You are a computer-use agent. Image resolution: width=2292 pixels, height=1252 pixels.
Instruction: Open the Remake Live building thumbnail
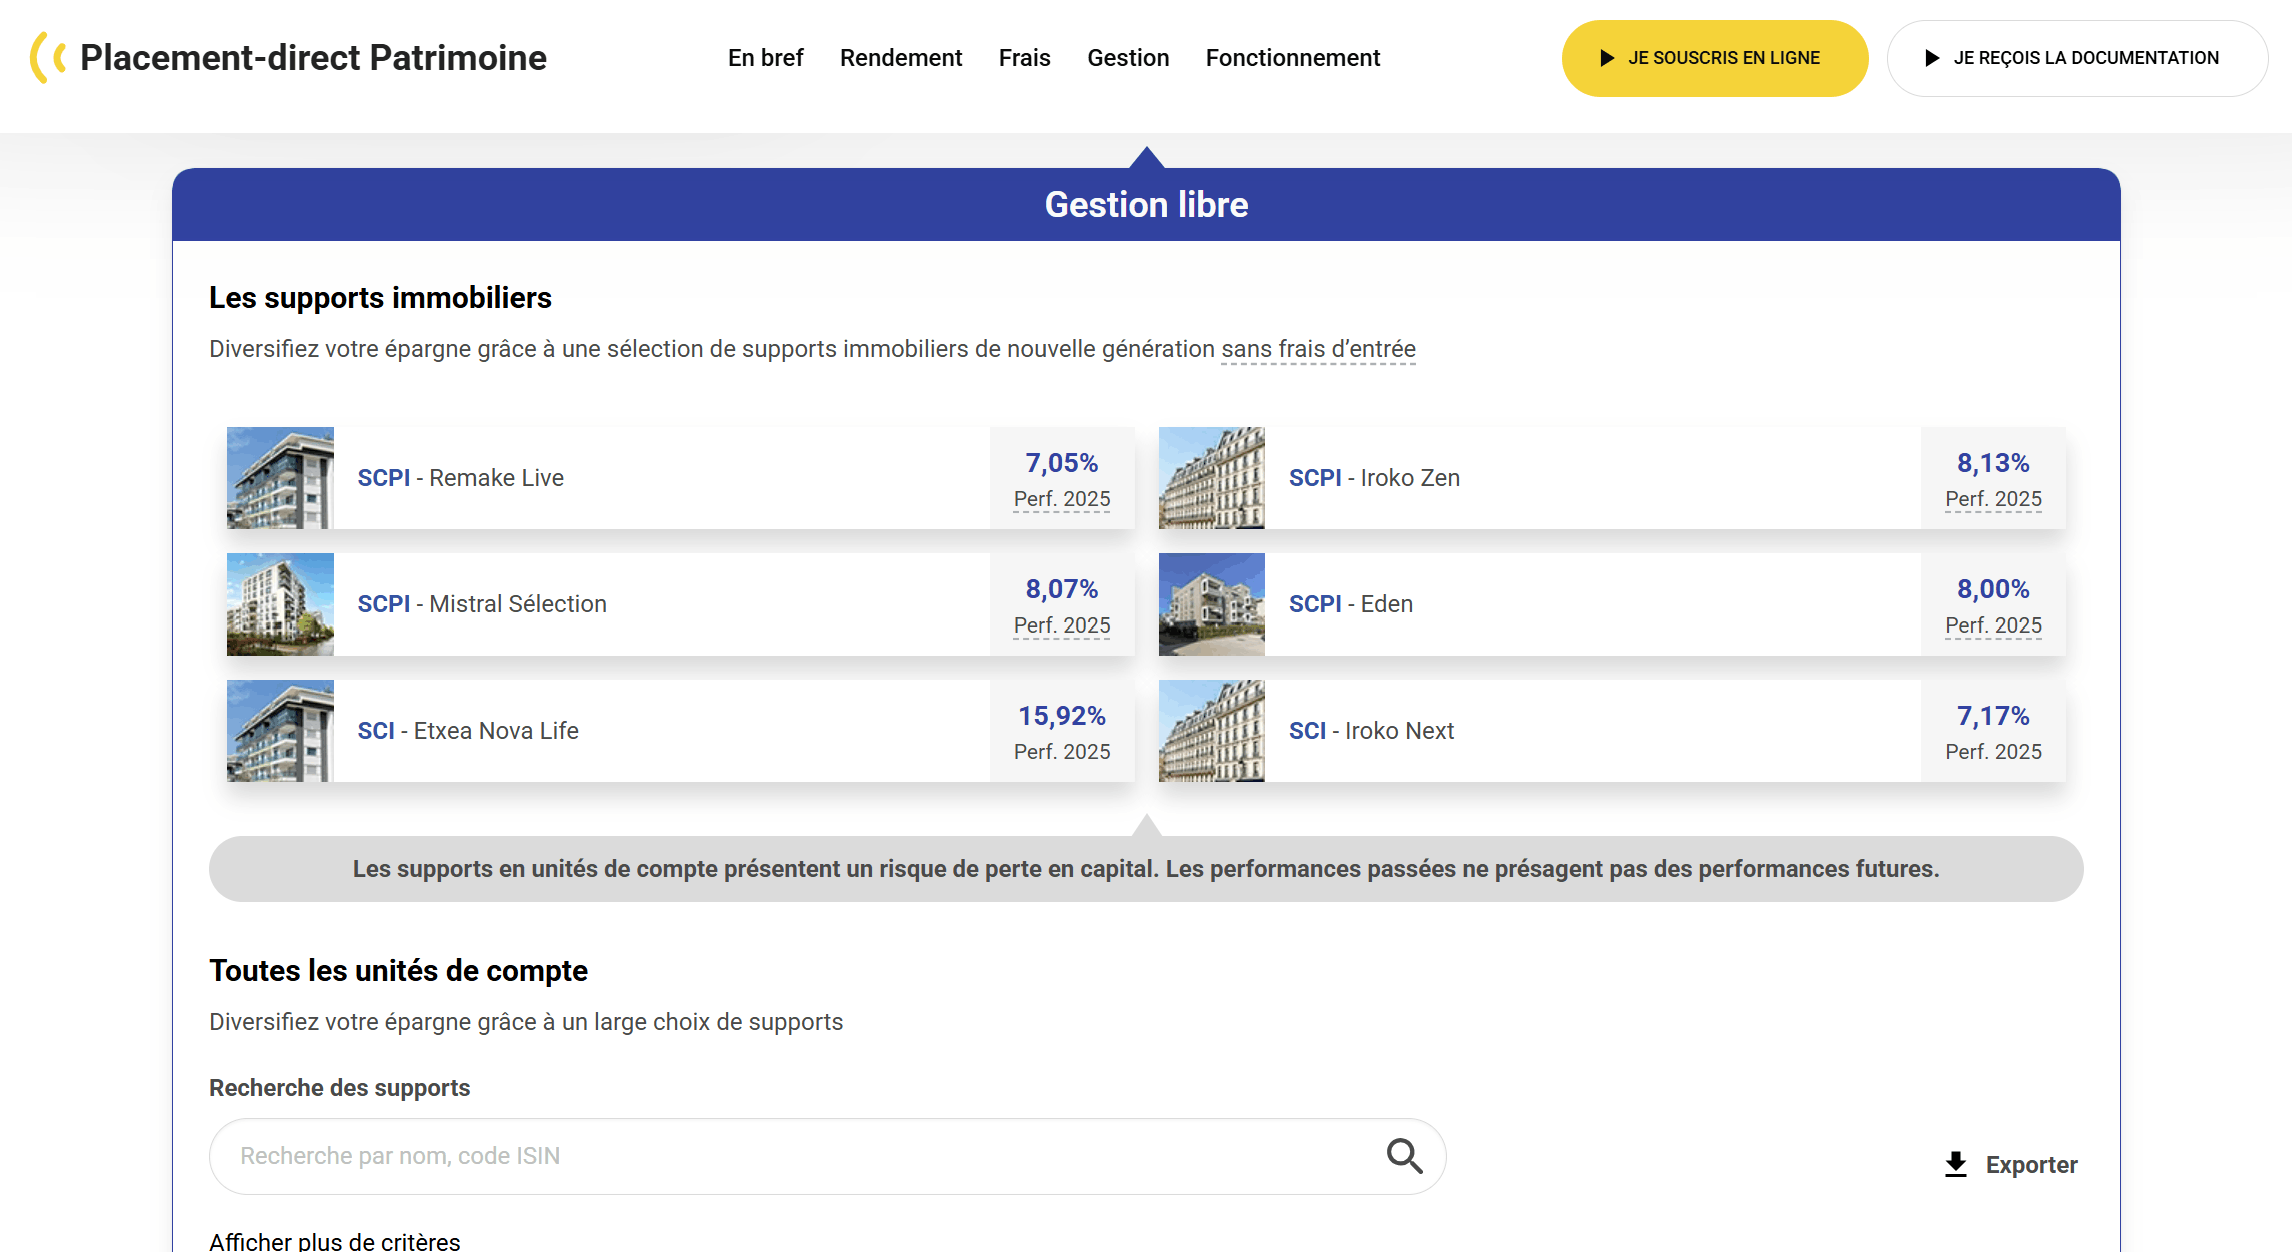[280, 478]
